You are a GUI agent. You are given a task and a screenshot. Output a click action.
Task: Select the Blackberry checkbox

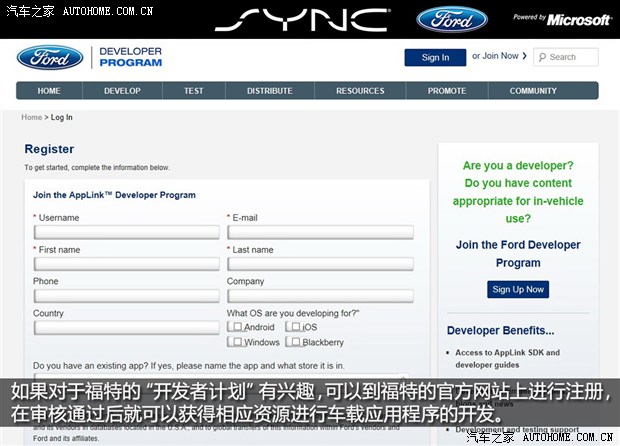[x=292, y=342]
